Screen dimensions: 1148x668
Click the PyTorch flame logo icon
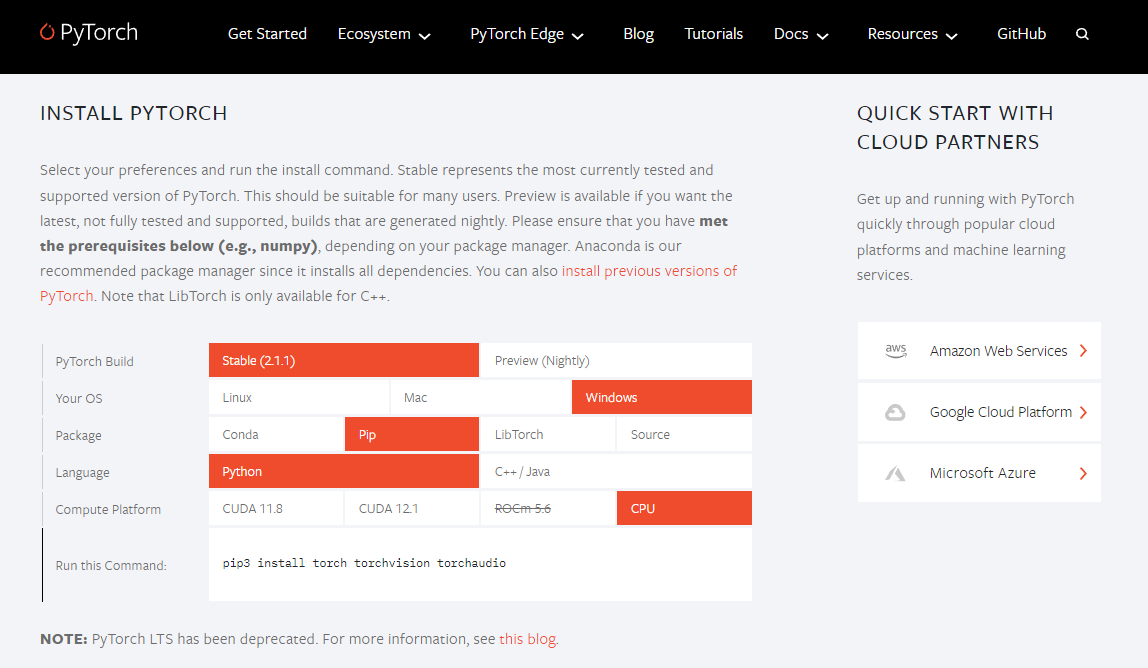pos(47,32)
